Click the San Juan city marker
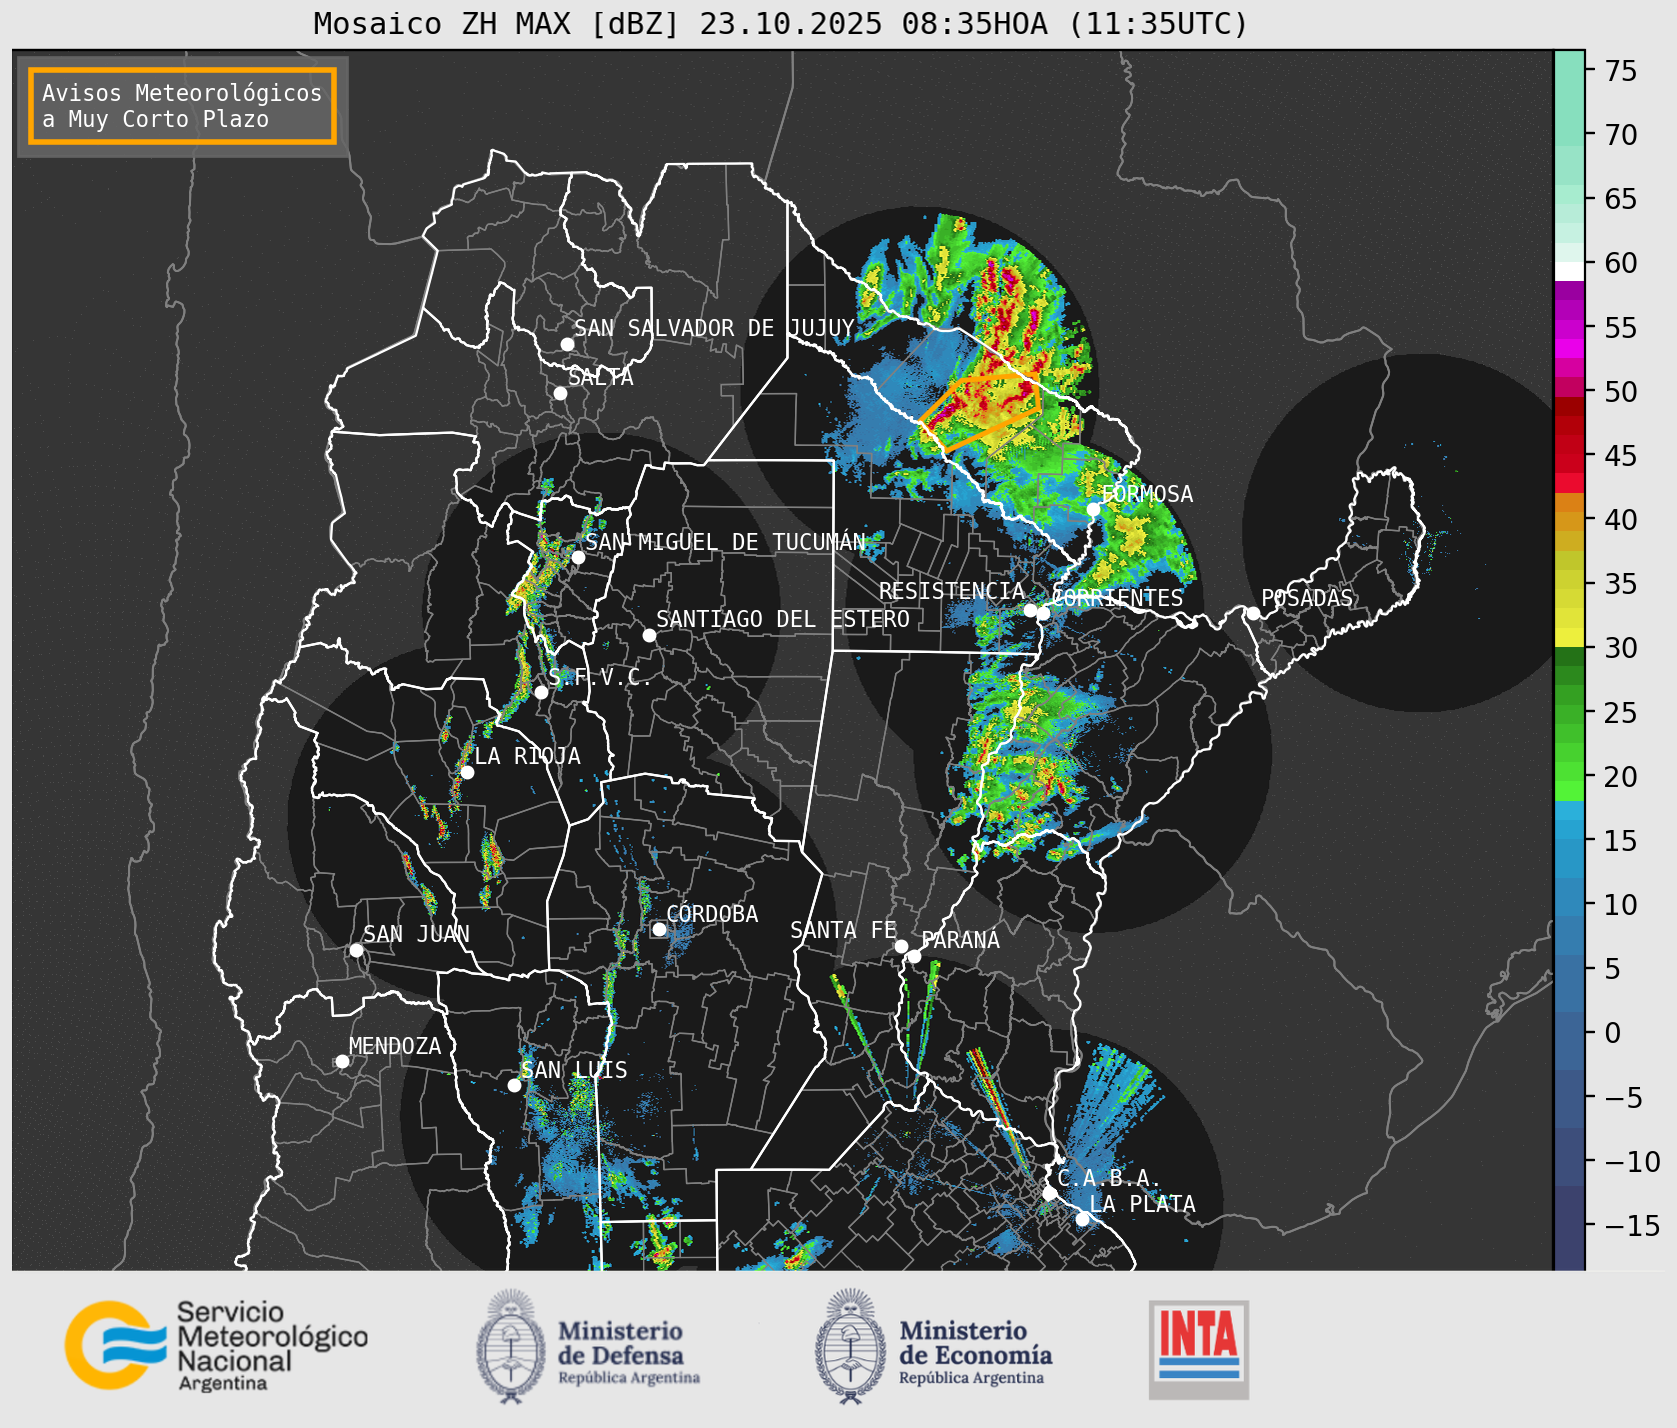Screen dimensions: 1677x1428 click(356, 950)
